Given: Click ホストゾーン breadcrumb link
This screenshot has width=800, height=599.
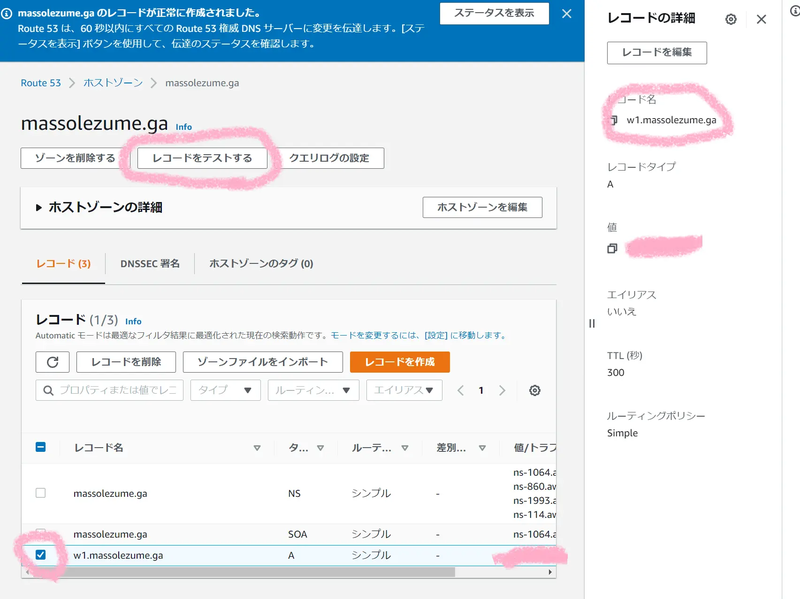Looking at the screenshot, I should pos(113,83).
